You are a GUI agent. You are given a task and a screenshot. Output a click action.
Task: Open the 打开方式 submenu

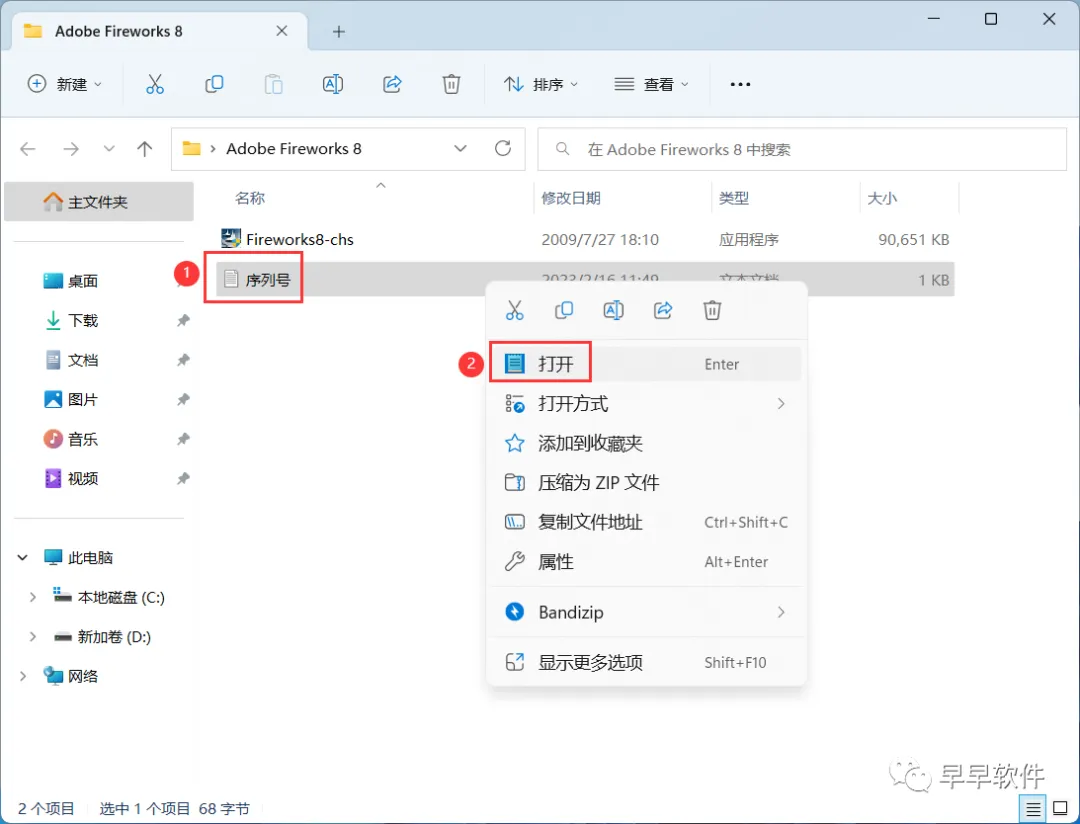click(x=645, y=404)
